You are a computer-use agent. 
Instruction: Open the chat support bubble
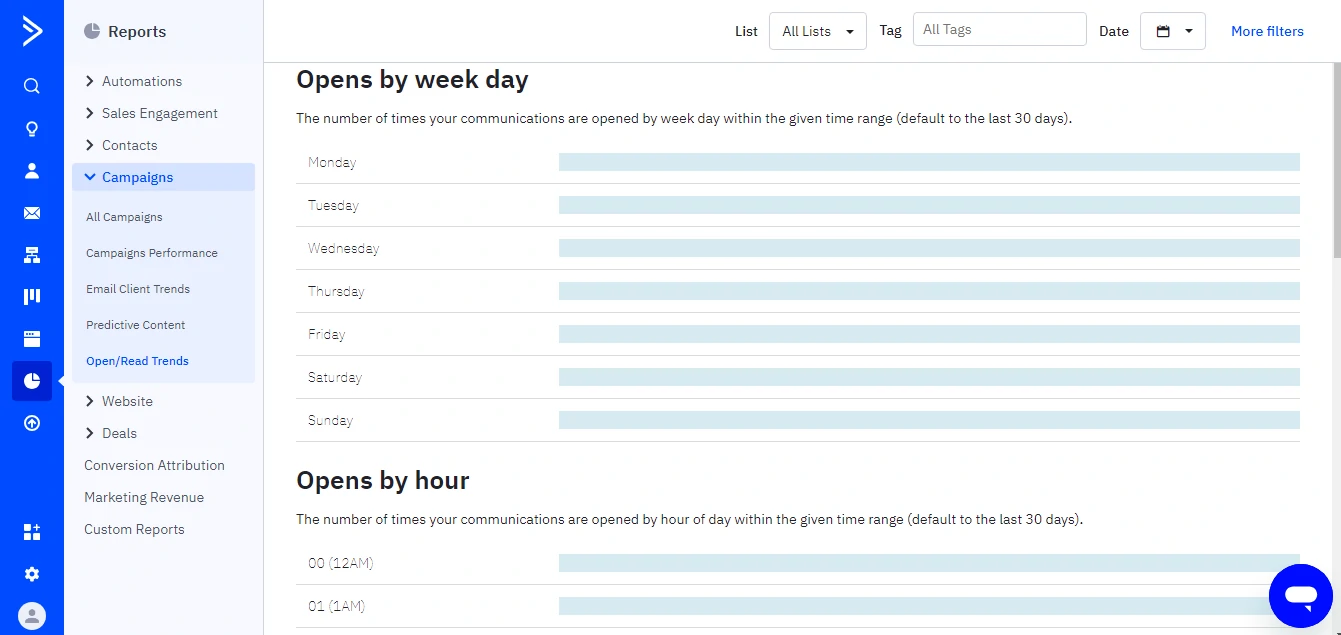(x=1300, y=596)
